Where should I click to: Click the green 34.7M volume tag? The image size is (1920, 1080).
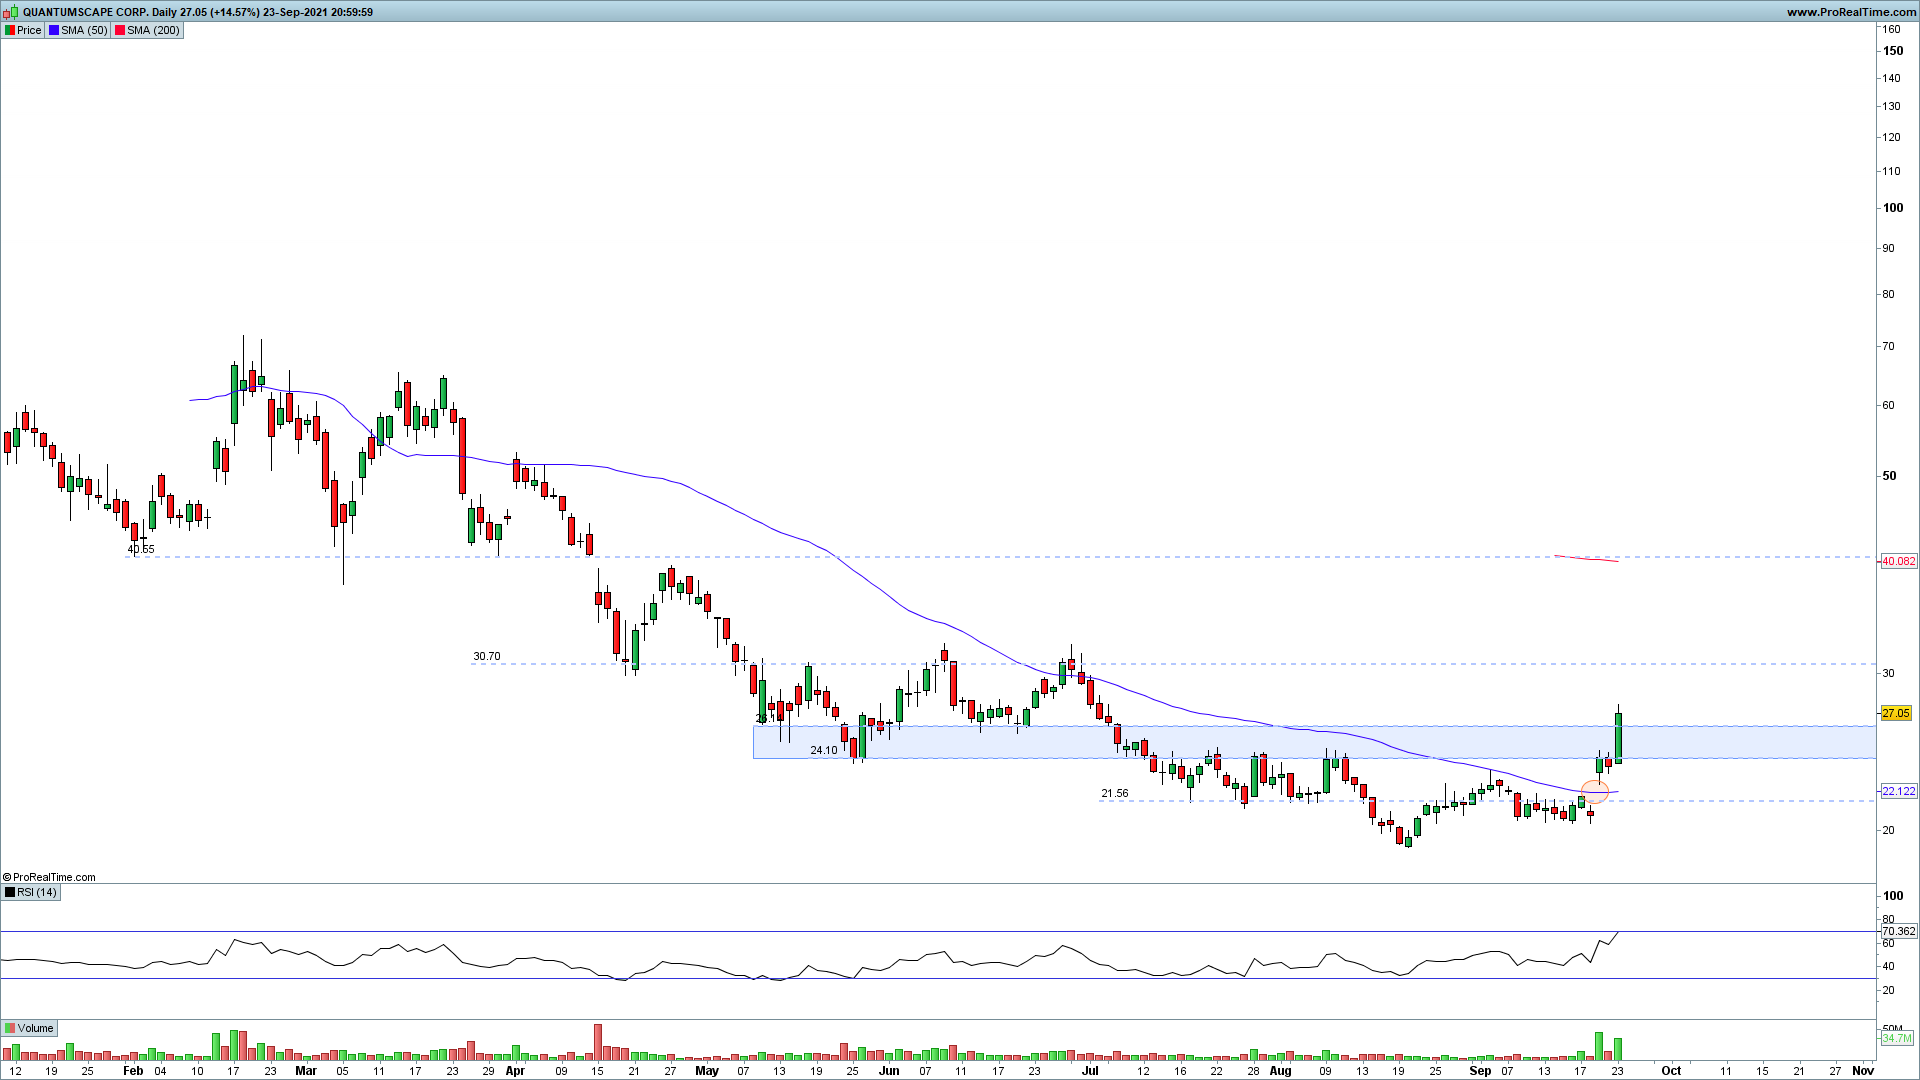pyautogui.click(x=1896, y=1038)
